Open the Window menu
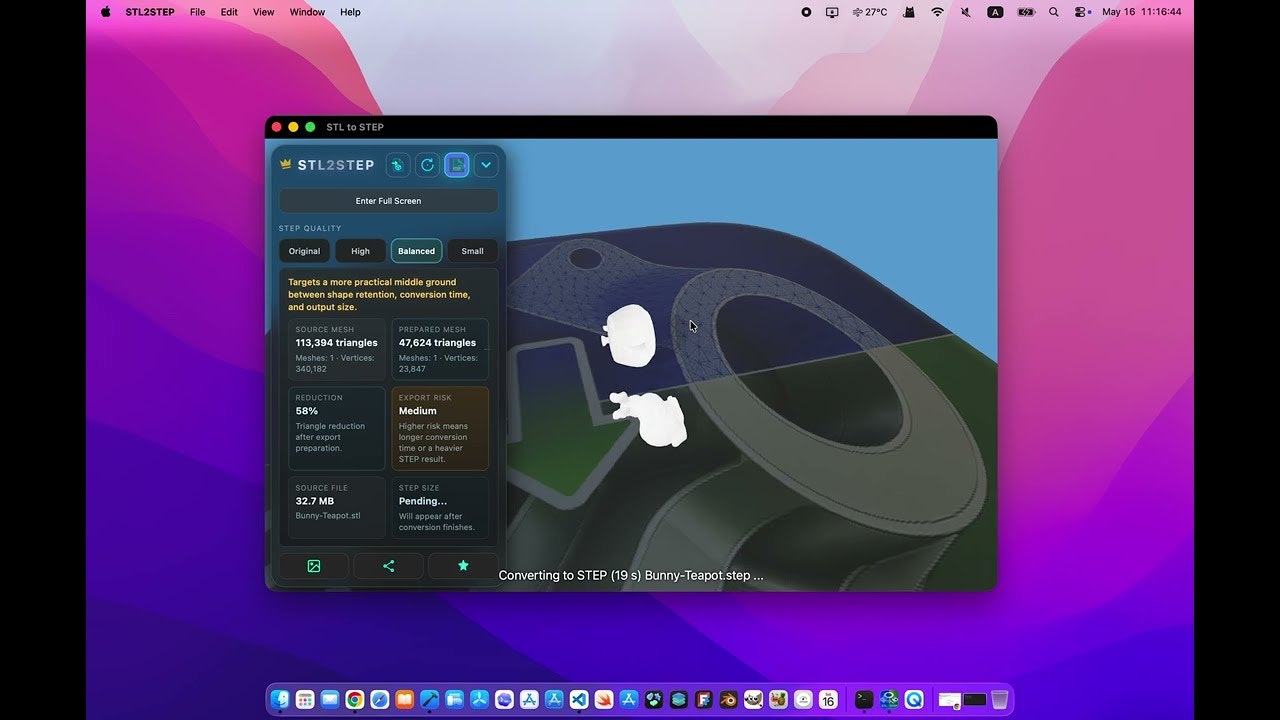This screenshot has width=1280, height=720. coord(307,12)
